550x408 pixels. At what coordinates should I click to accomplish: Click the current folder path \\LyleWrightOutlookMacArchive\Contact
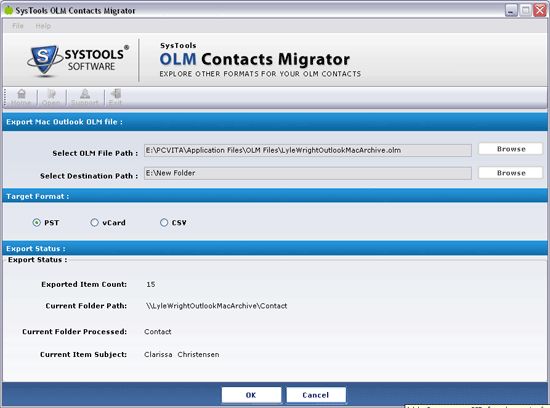[x=216, y=306]
